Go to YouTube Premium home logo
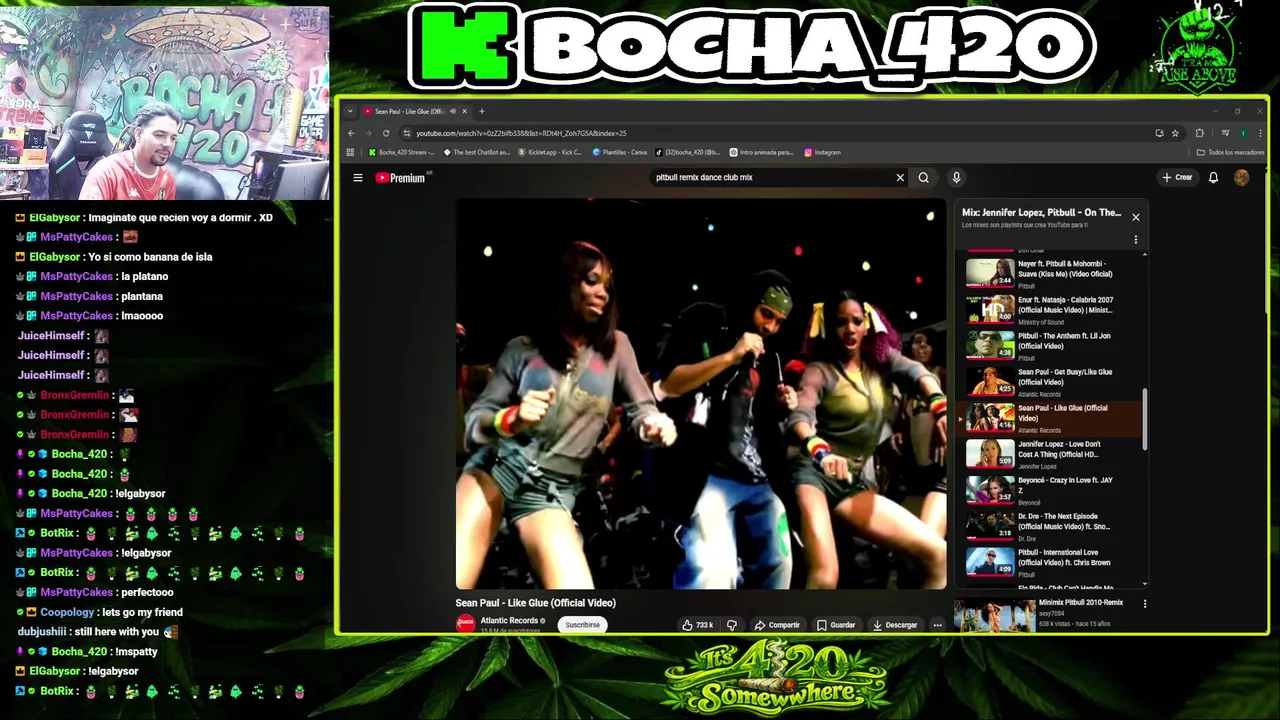Screen dimensions: 1280x720 (403, 178)
